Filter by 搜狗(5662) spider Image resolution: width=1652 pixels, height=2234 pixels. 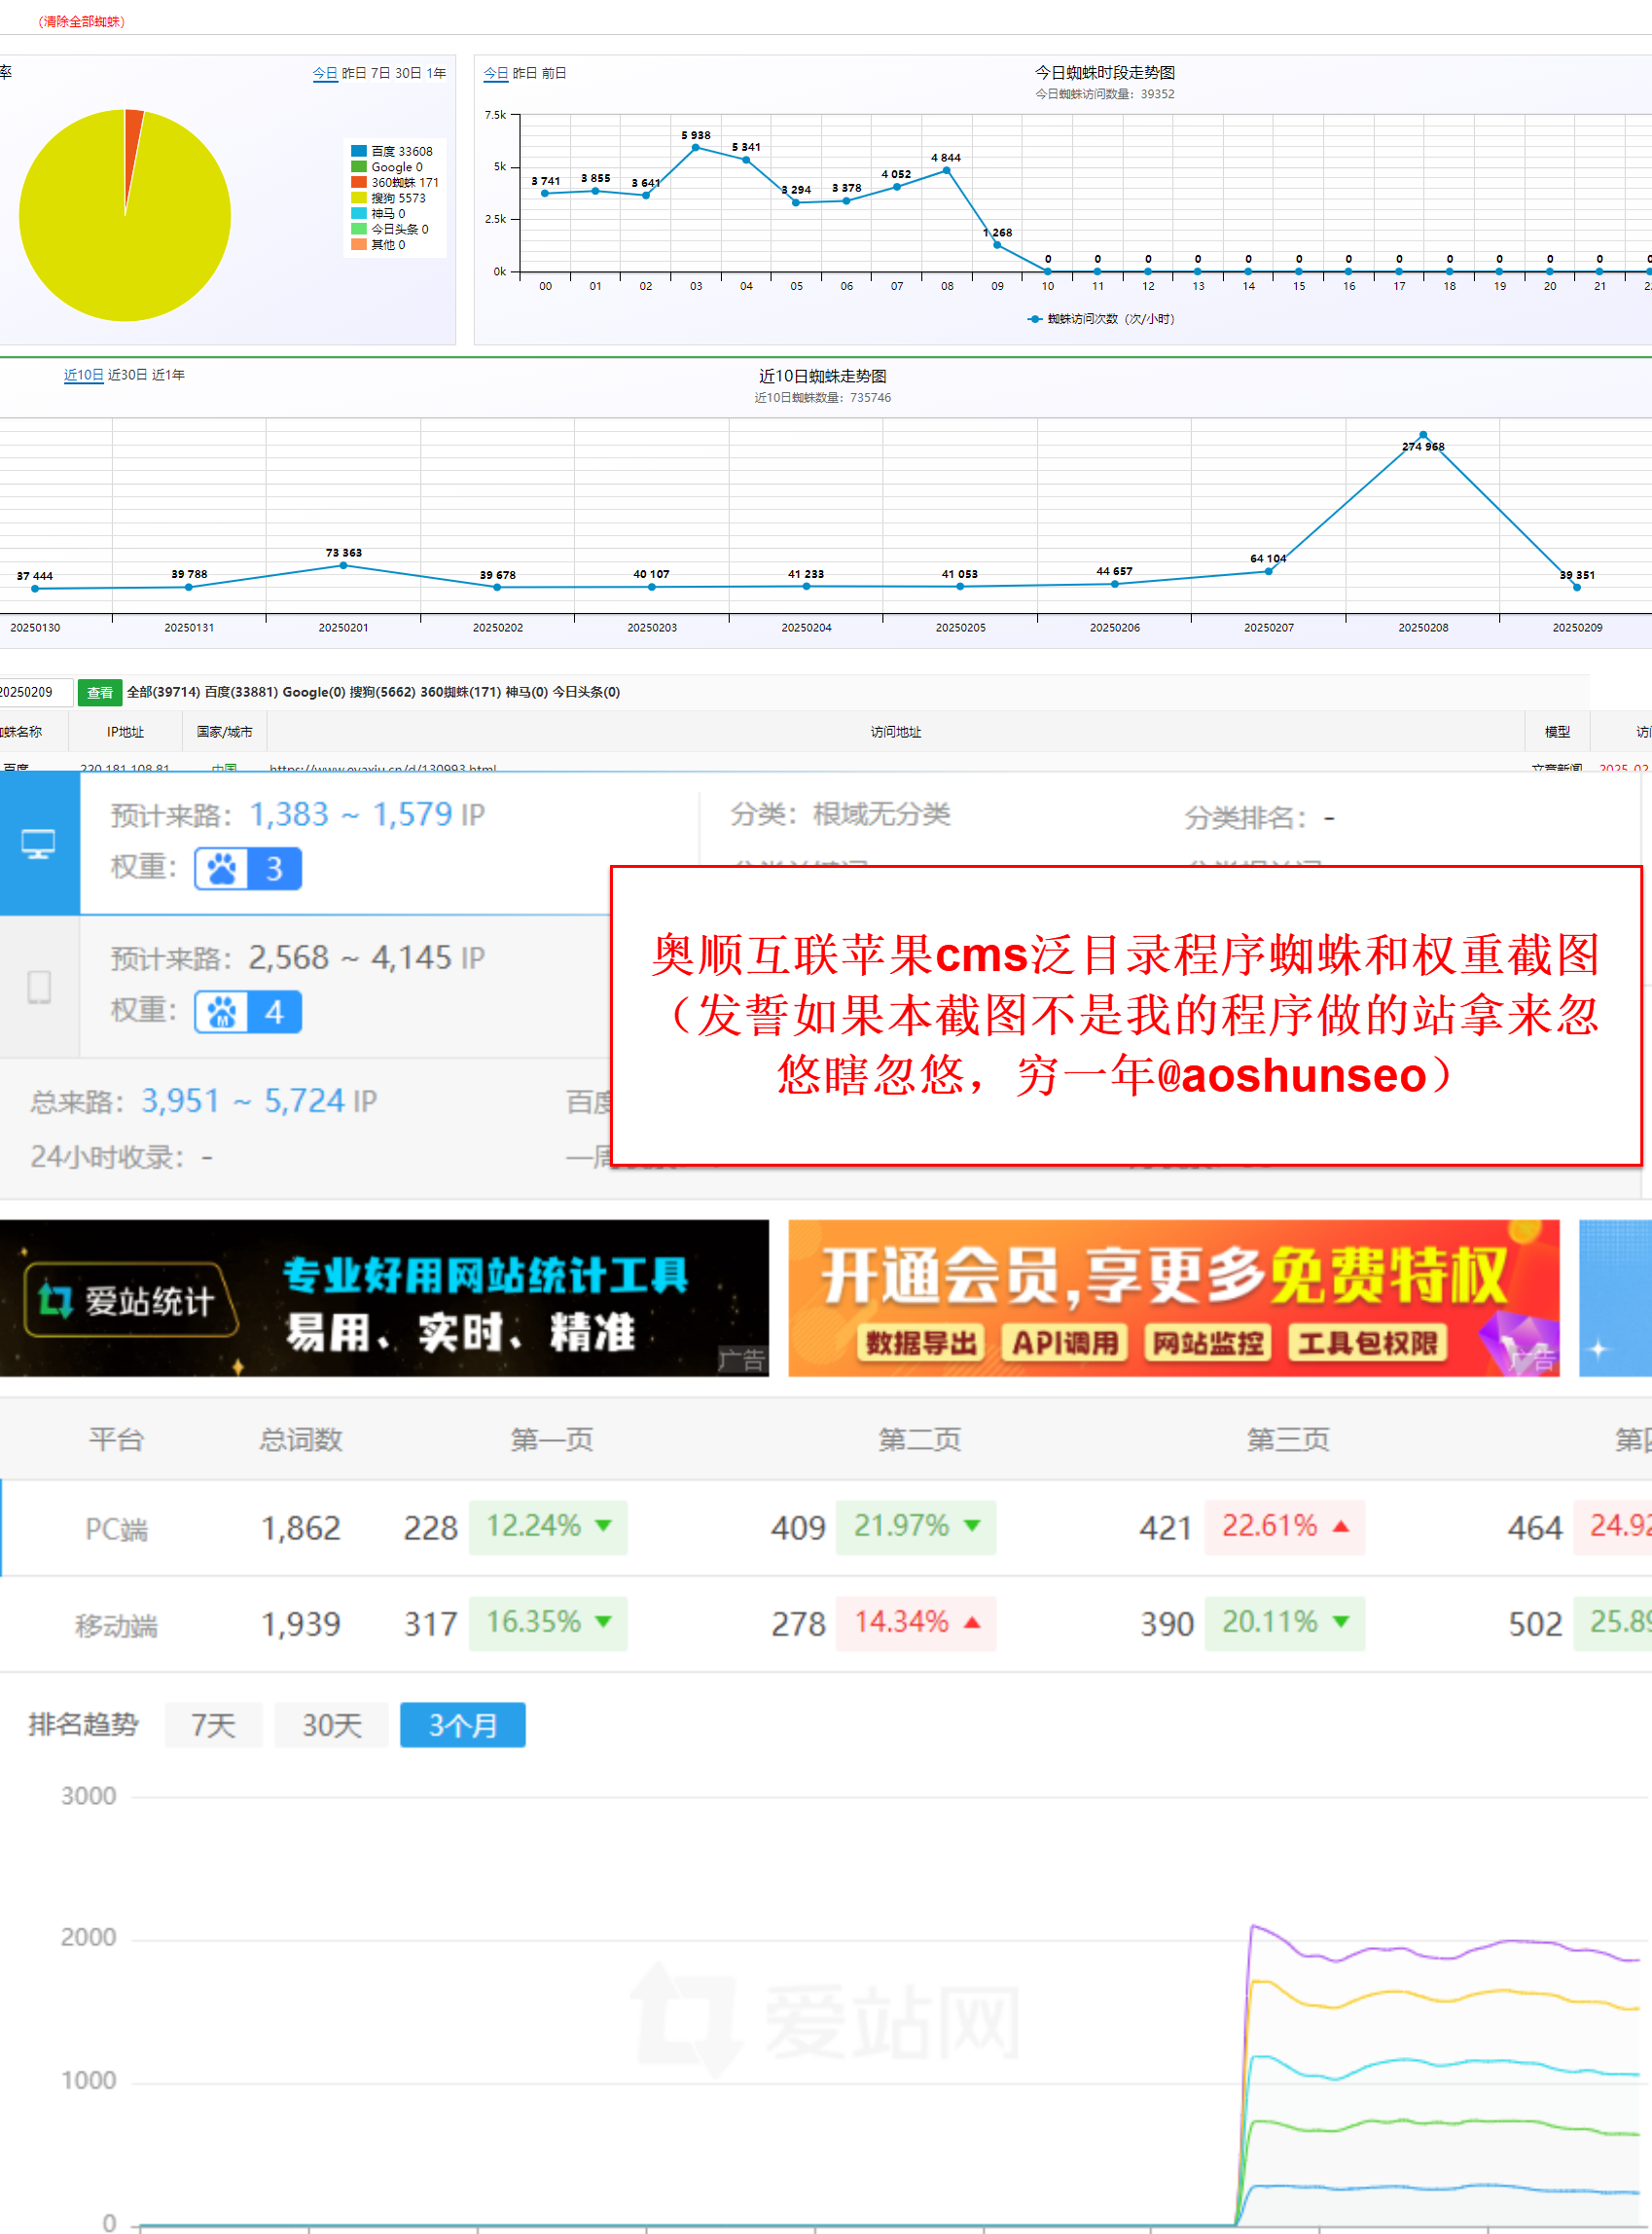pyautogui.click(x=382, y=692)
